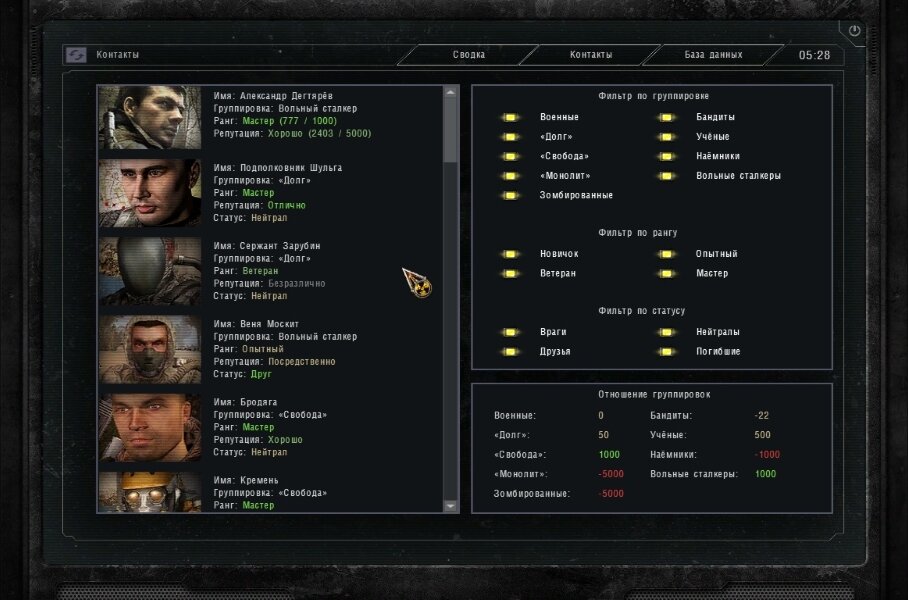908x600 pixels.
Task: Toggle the Военные faction filter
Action: (x=510, y=118)
